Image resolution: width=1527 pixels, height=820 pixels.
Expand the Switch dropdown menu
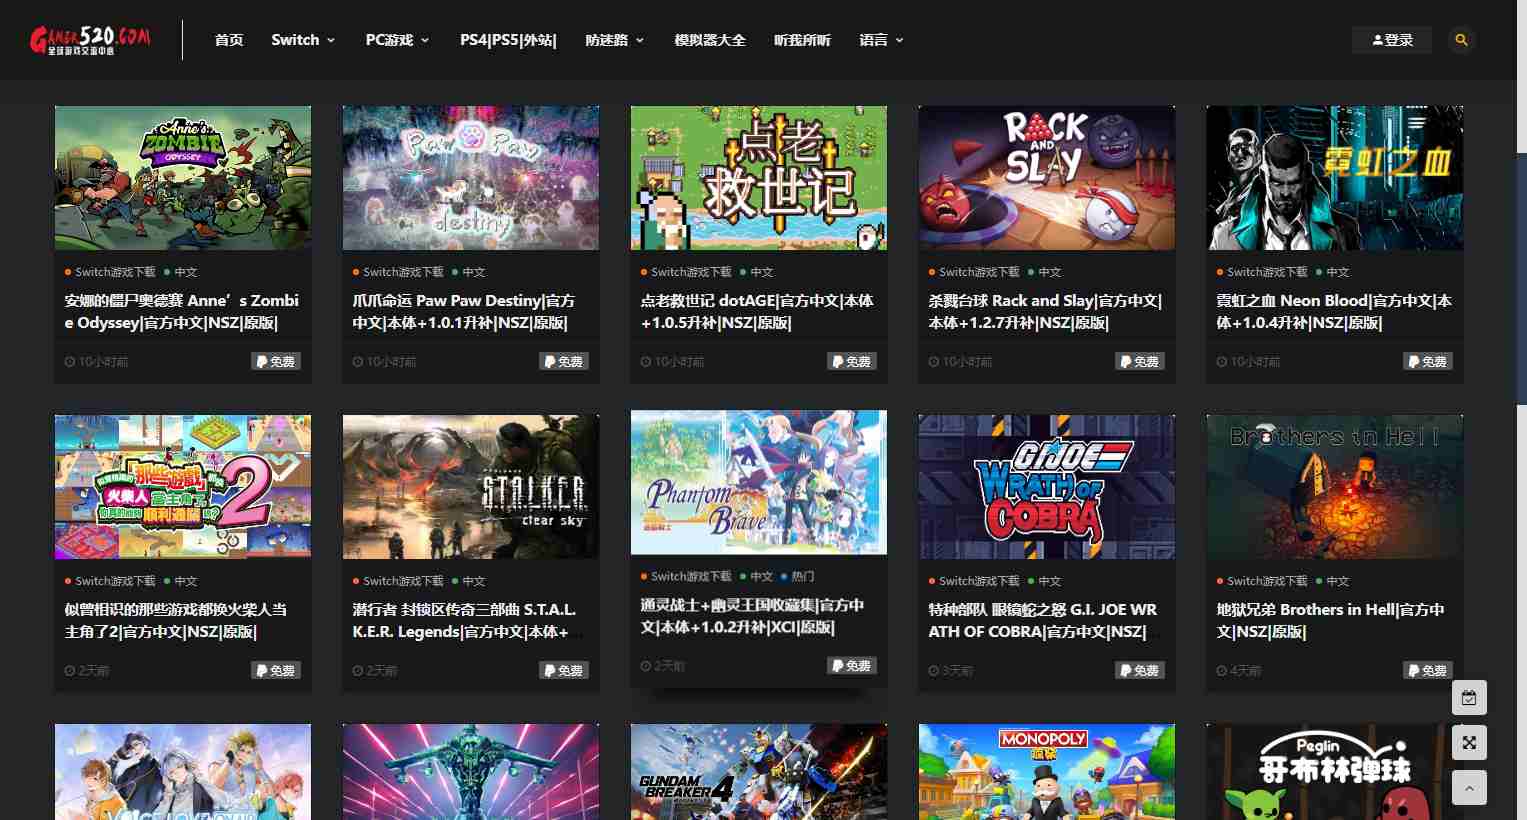point(303,40)
